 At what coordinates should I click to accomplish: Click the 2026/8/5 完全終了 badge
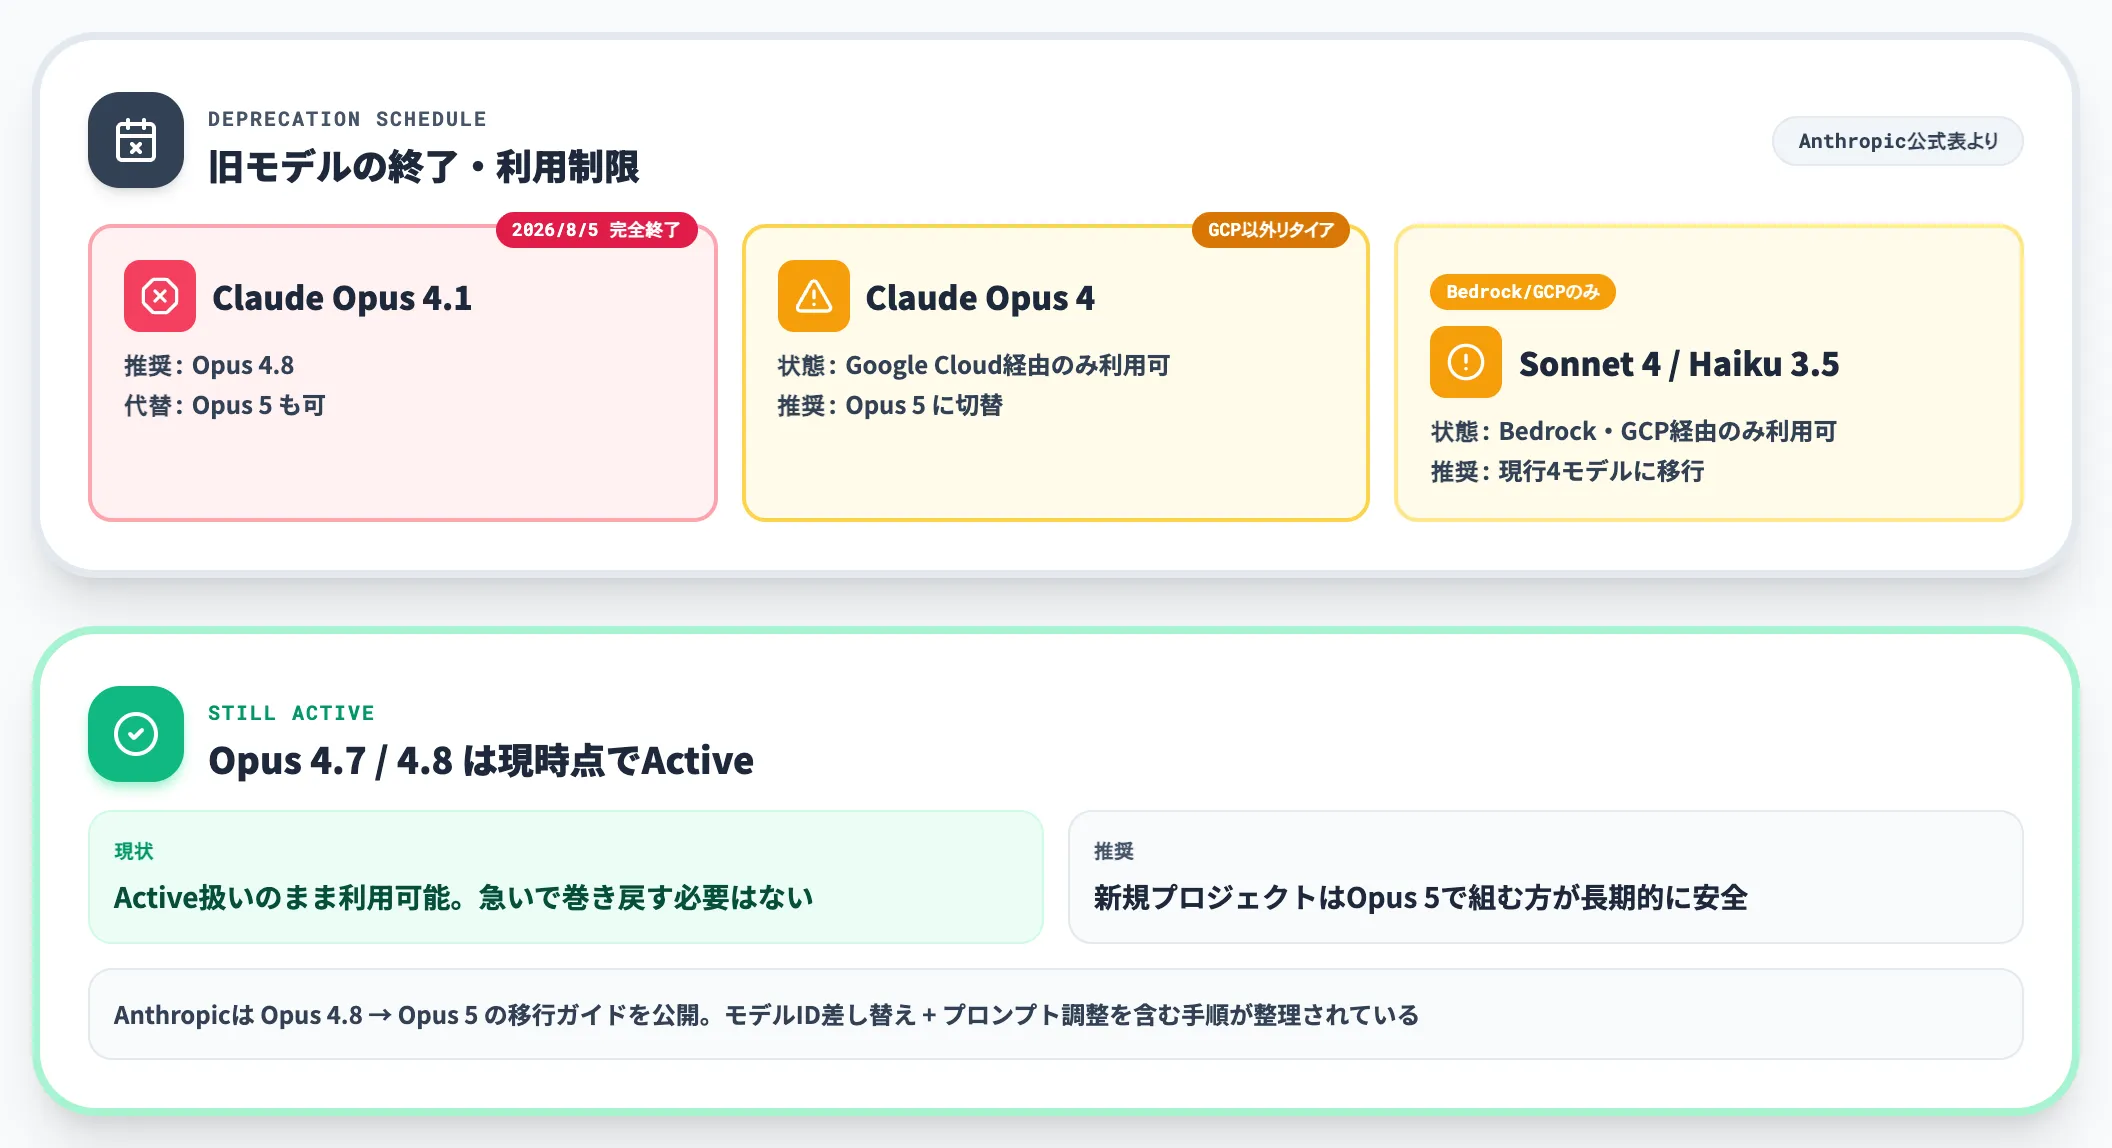(596, 230)
